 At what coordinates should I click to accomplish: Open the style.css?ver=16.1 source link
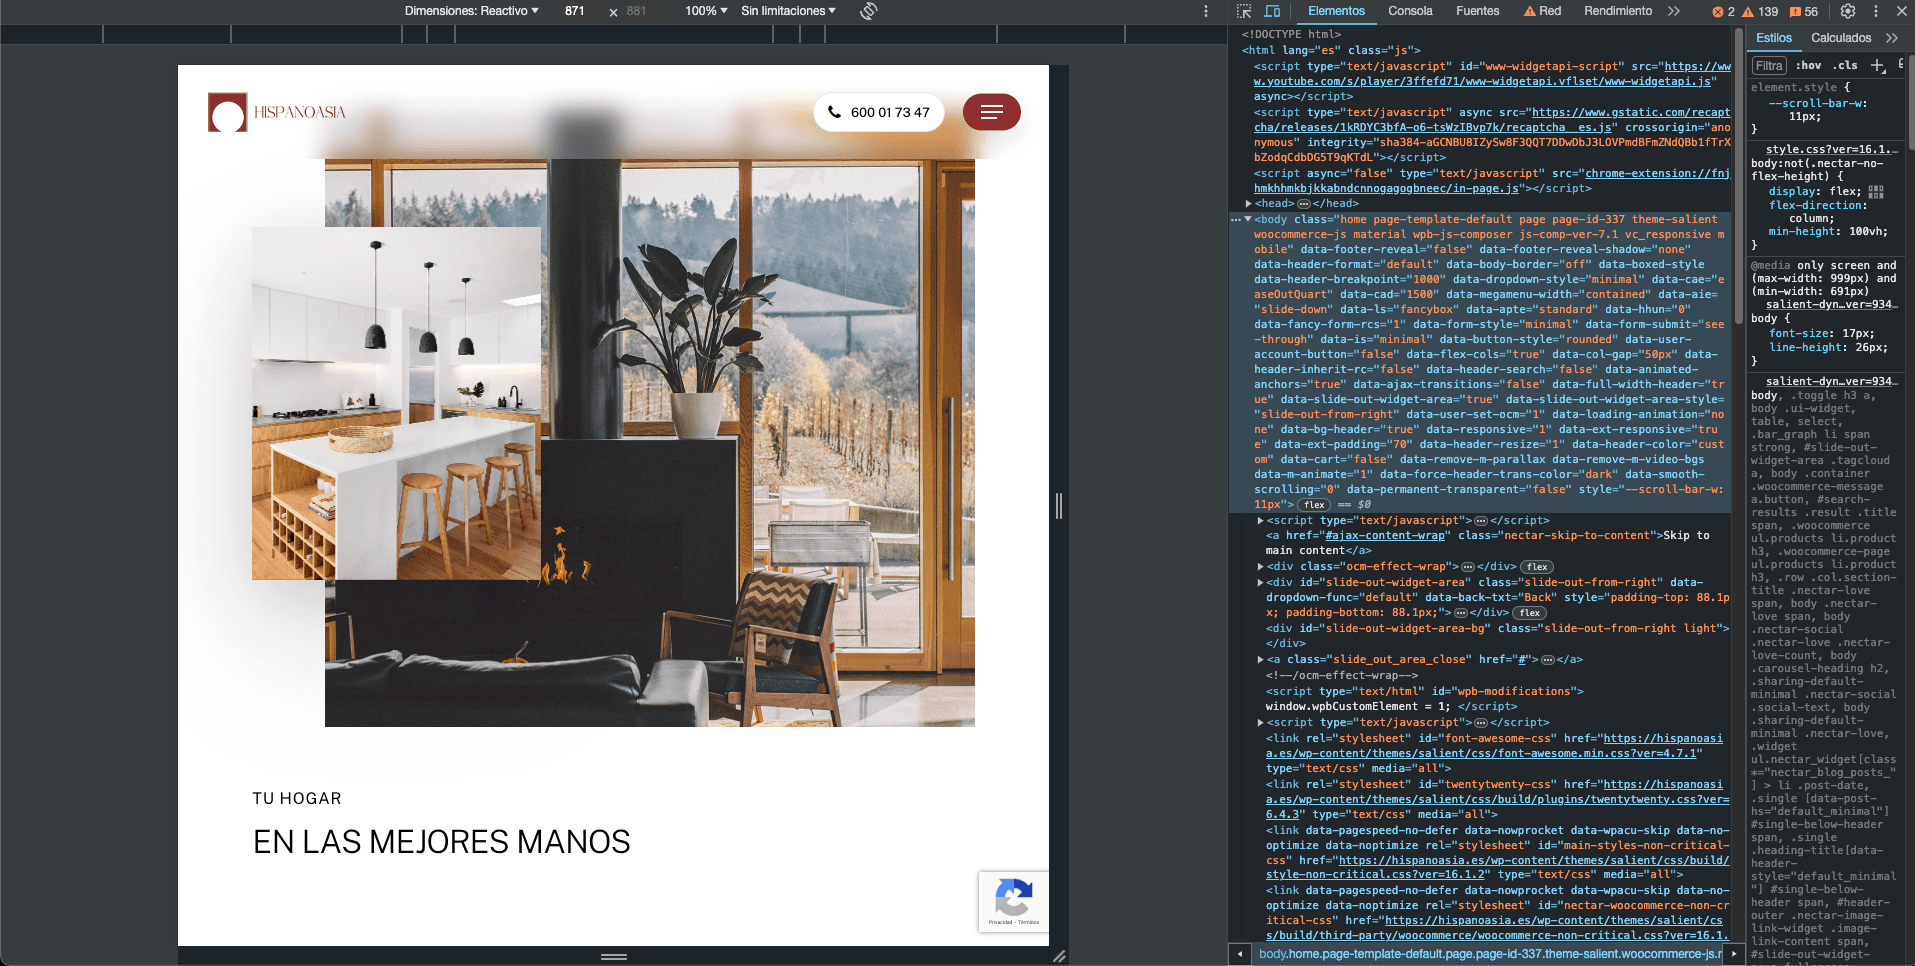click(x=1831, y=150)
